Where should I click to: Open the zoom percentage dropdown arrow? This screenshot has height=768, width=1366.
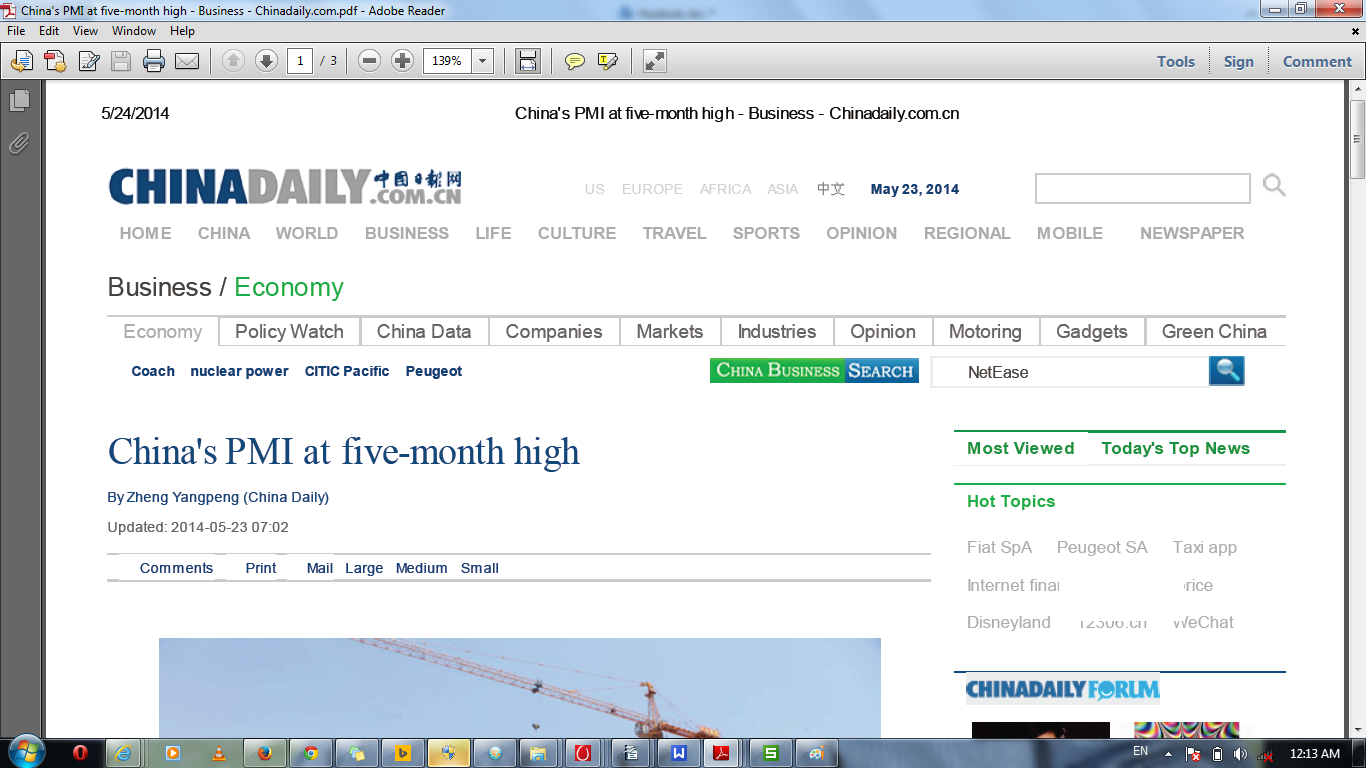[x=483, y=61]
